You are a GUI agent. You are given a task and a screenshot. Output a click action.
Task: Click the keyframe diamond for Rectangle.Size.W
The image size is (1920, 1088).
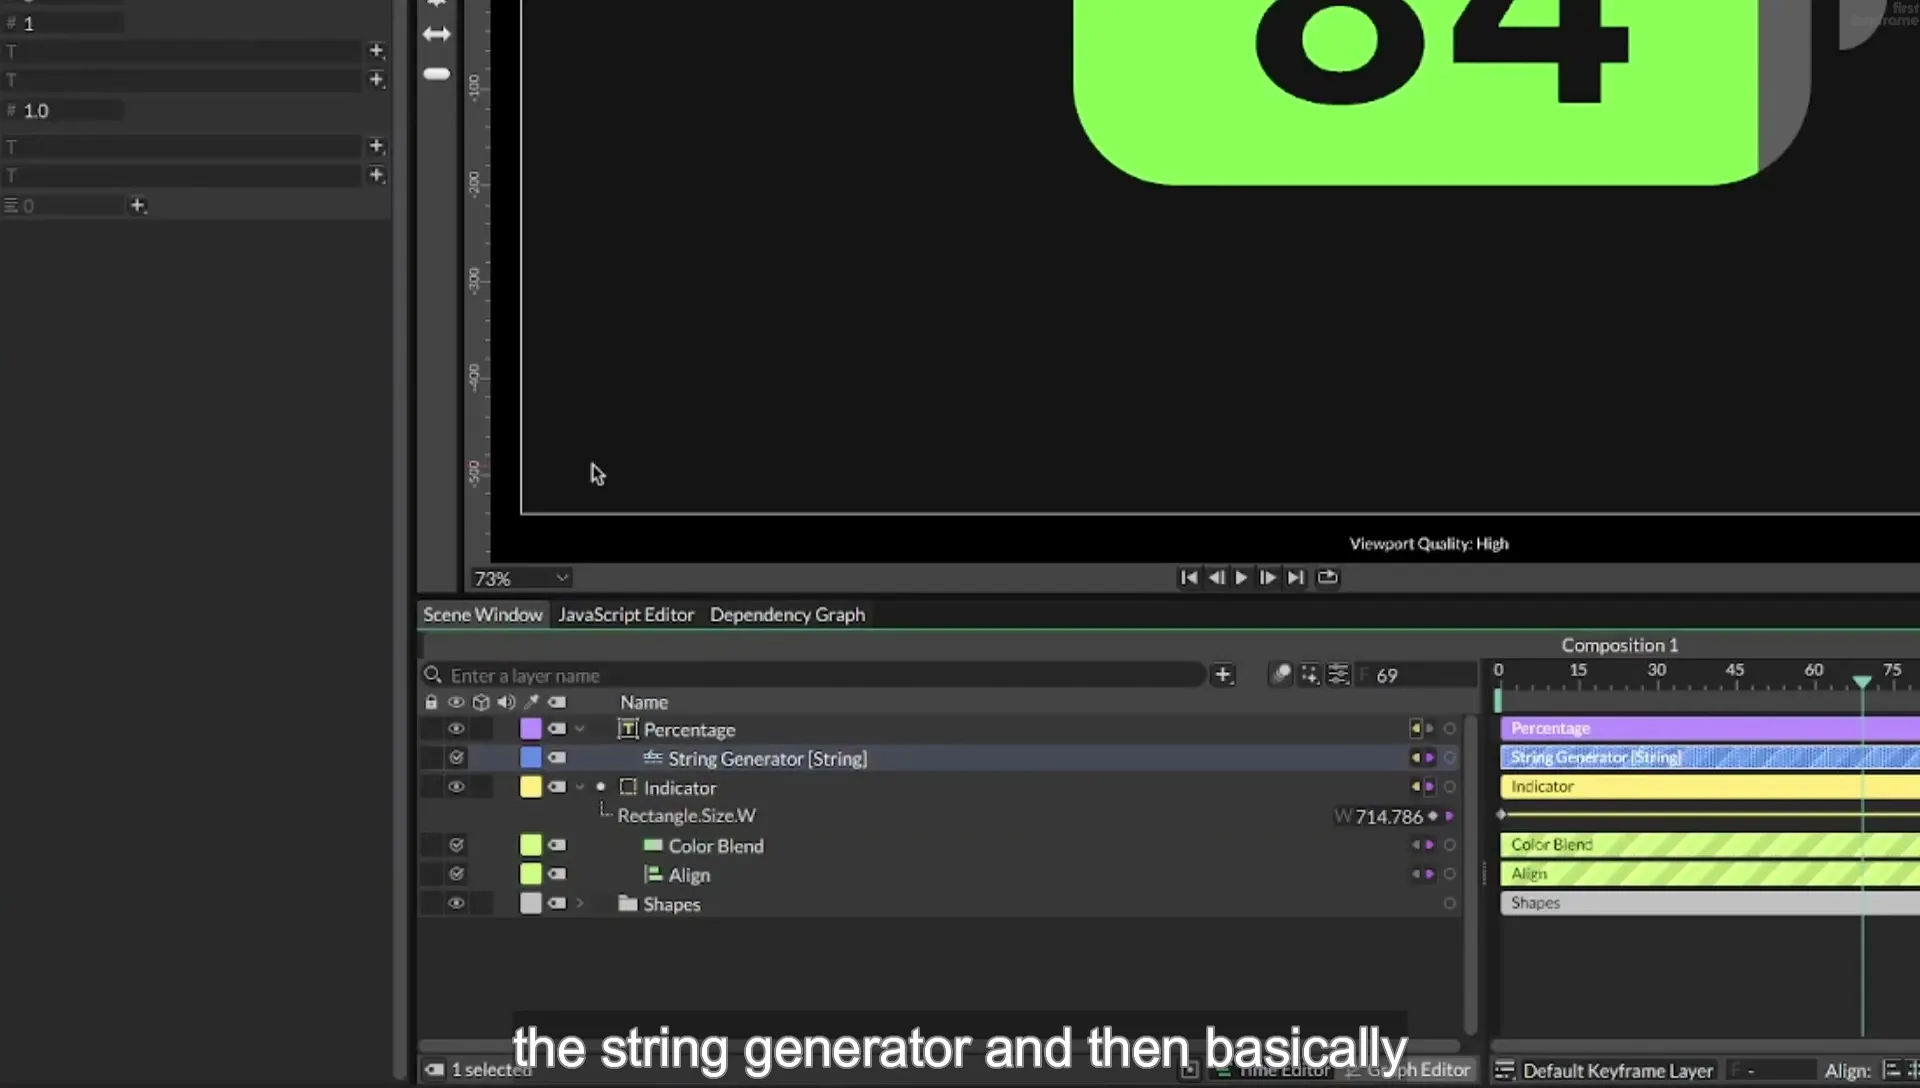[1433, 816]
